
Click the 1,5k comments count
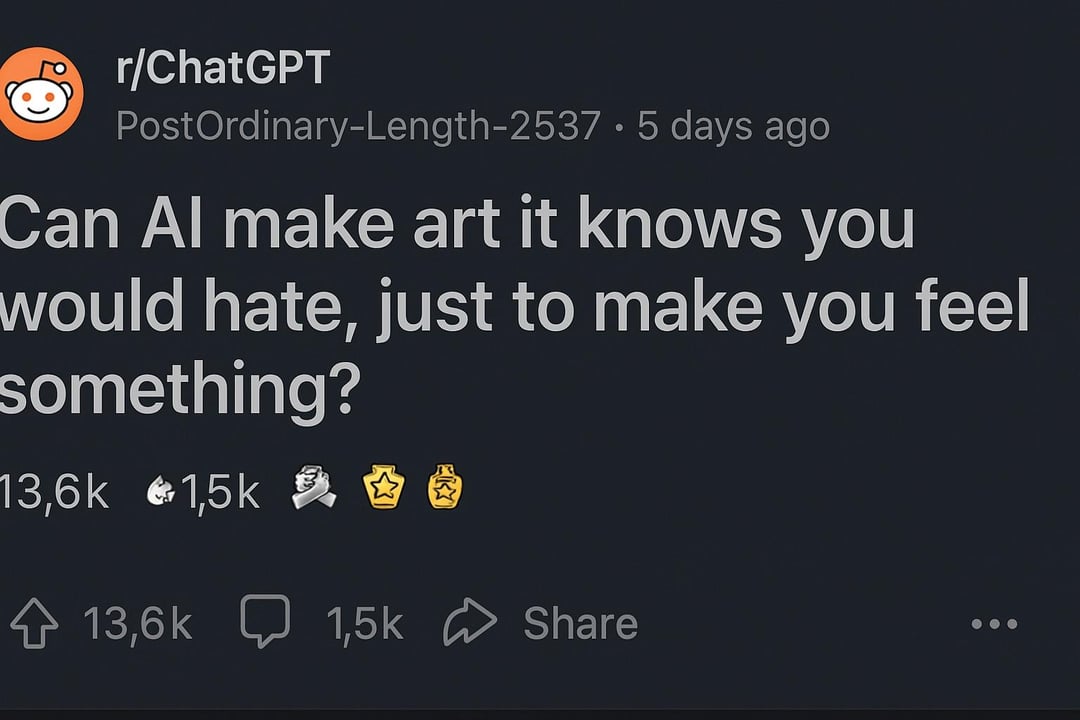coord(364,623)
